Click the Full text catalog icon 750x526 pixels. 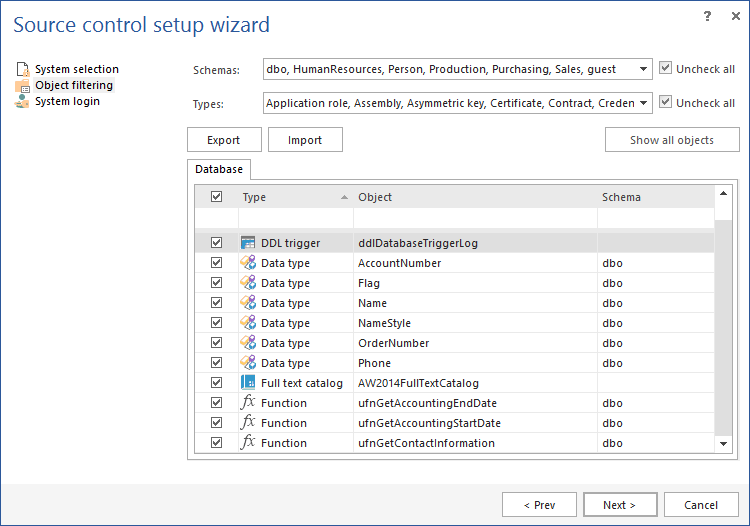tap(248, 383)
